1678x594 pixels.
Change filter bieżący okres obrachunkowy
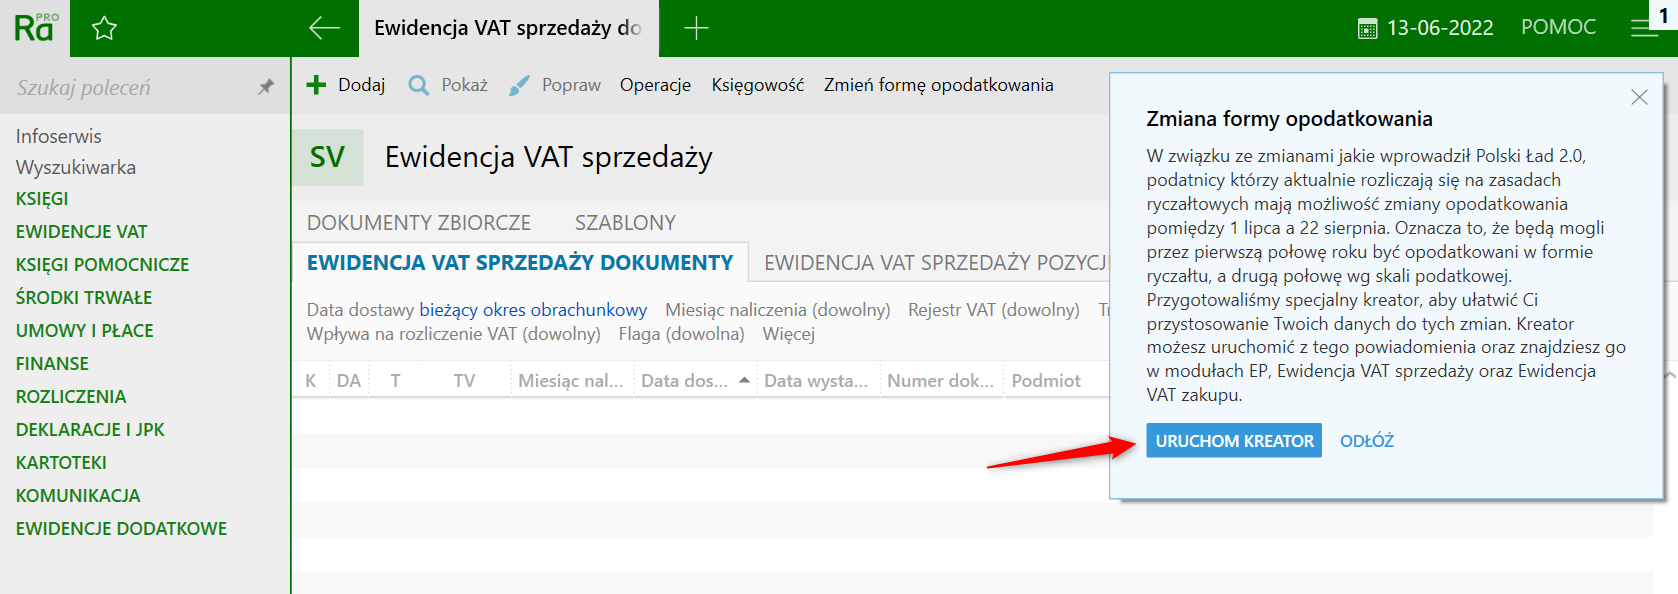click(533, 310)
